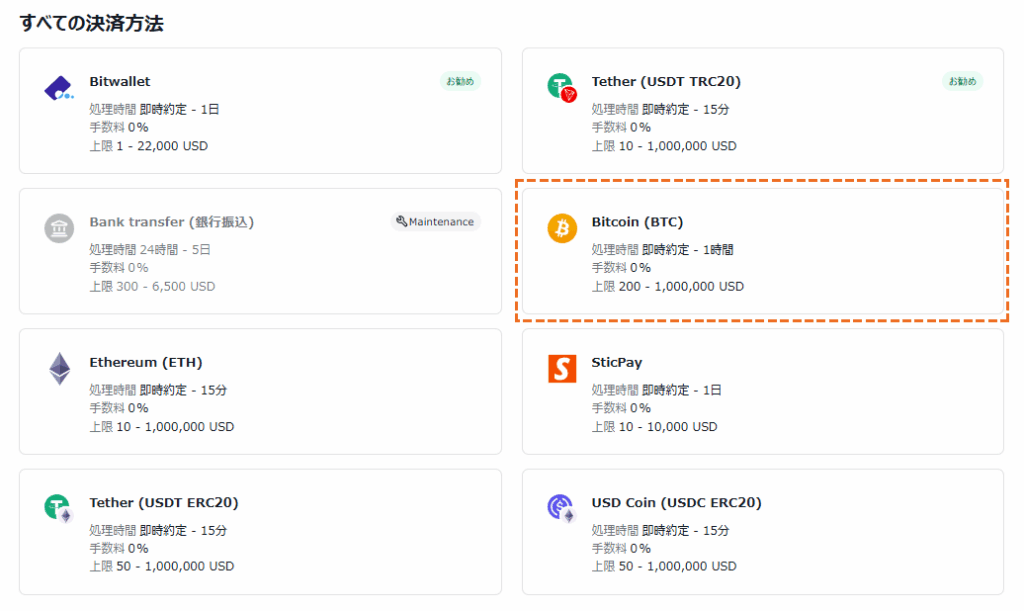Click SticPay processing time 即時約定 - 1日

682,390
